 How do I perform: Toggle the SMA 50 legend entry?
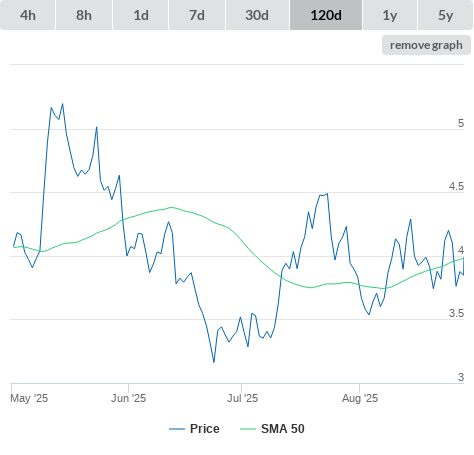click(x=272, y=429)
